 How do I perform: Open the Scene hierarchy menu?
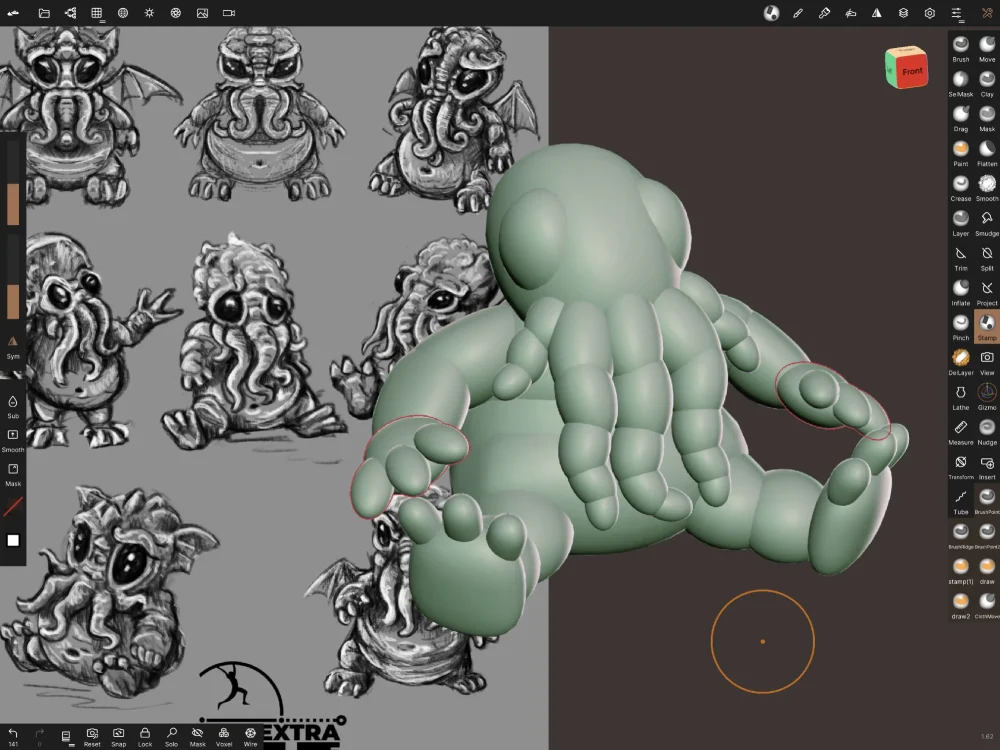[x=70, y=13]
